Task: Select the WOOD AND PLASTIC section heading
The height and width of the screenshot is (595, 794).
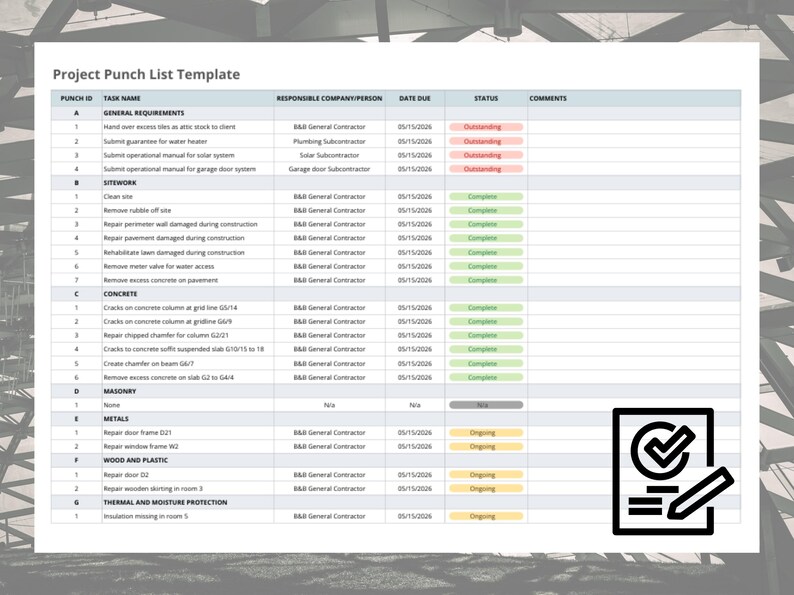Action: 136,460
